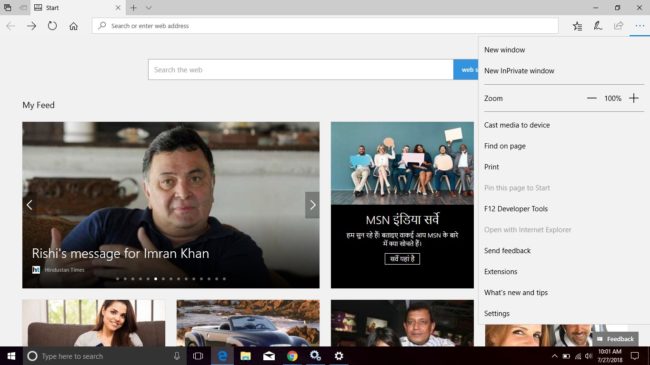The width and height of the screenshot is (650, 365).
Task: Open the Add notes pen icon
Action: (x=597, y=26)
